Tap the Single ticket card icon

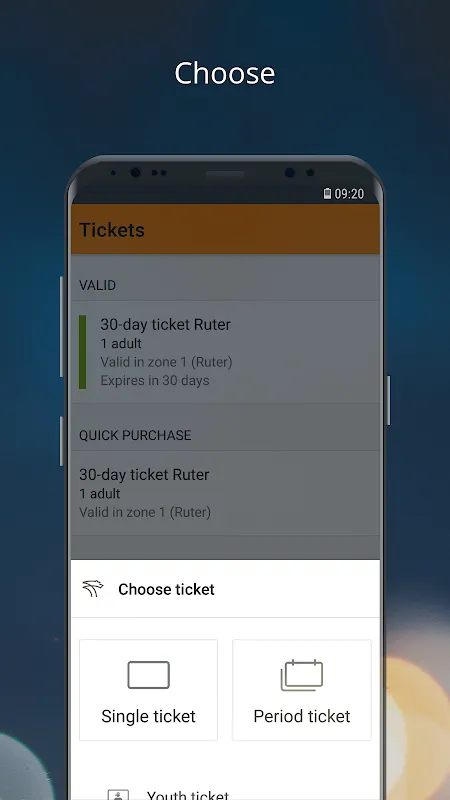[x=148, y=675]
